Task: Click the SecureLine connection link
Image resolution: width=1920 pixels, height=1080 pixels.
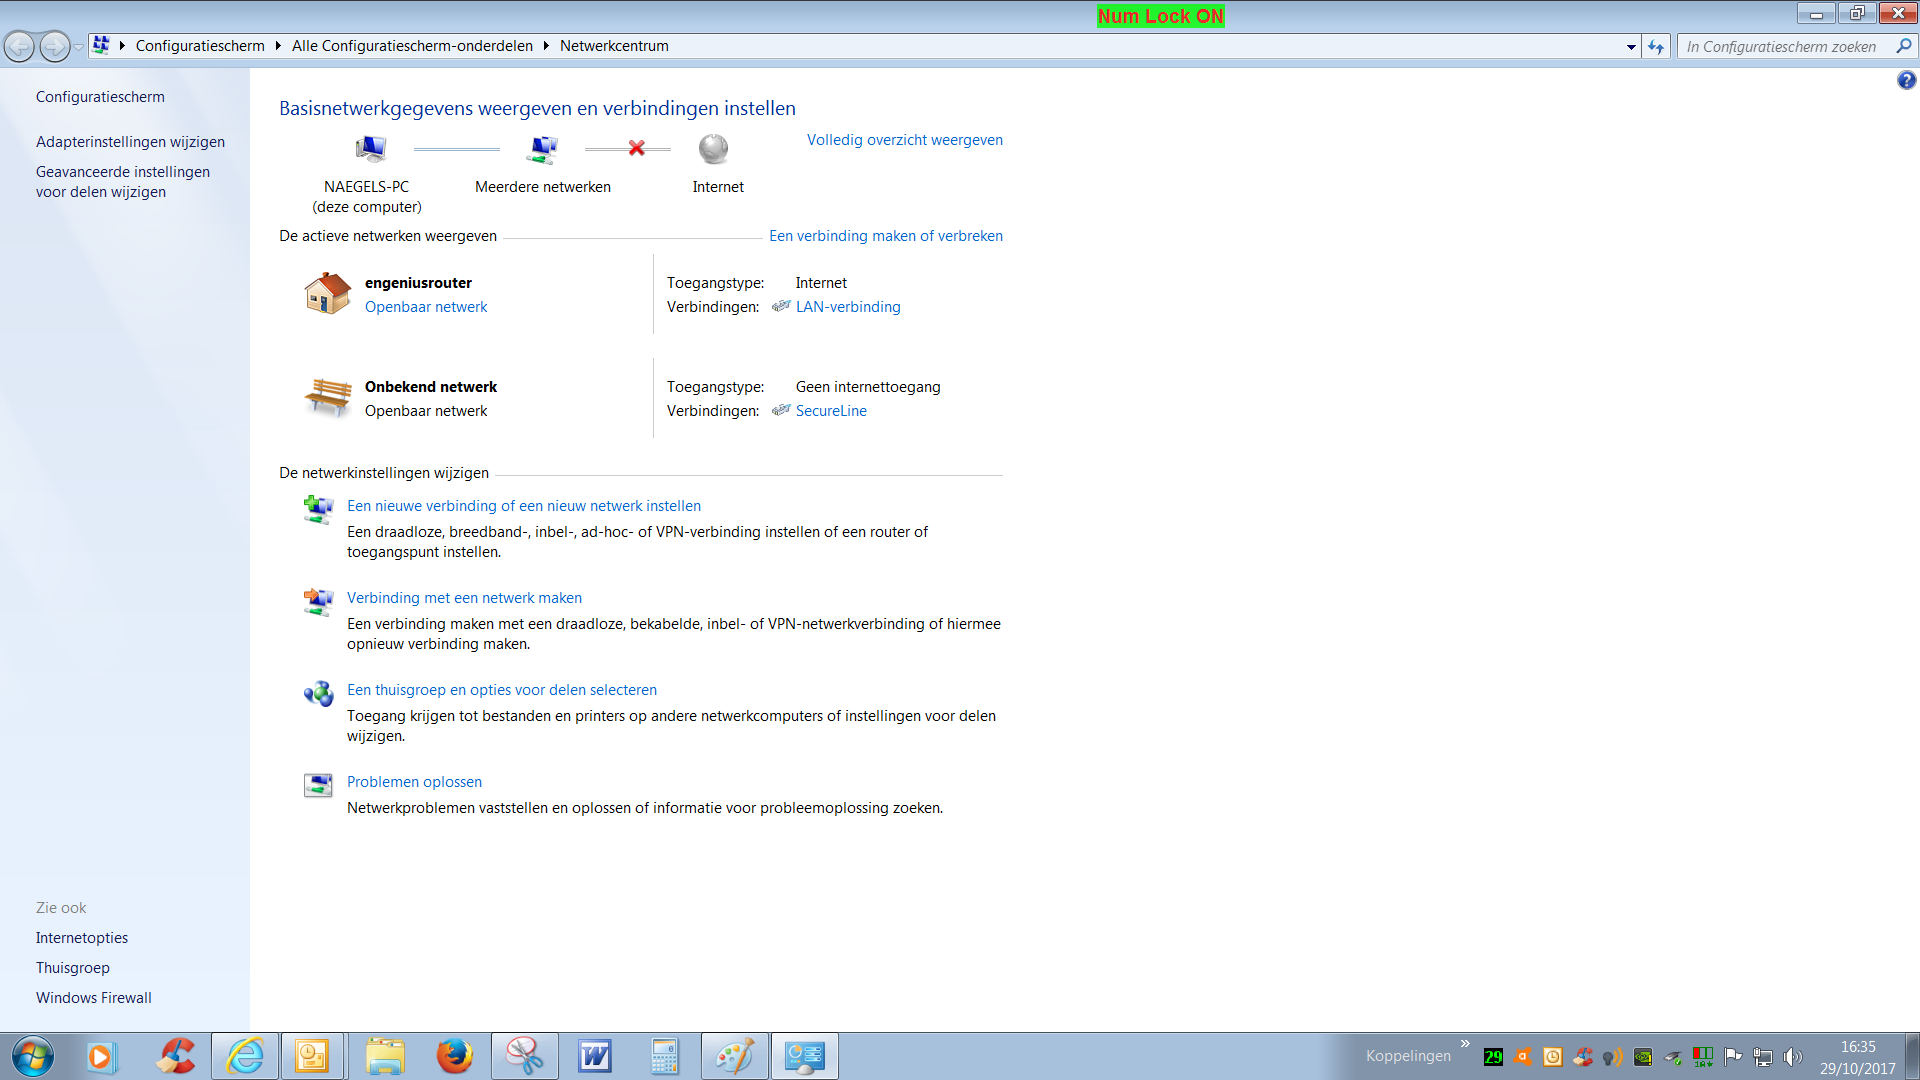Action: tap(831, 410)
